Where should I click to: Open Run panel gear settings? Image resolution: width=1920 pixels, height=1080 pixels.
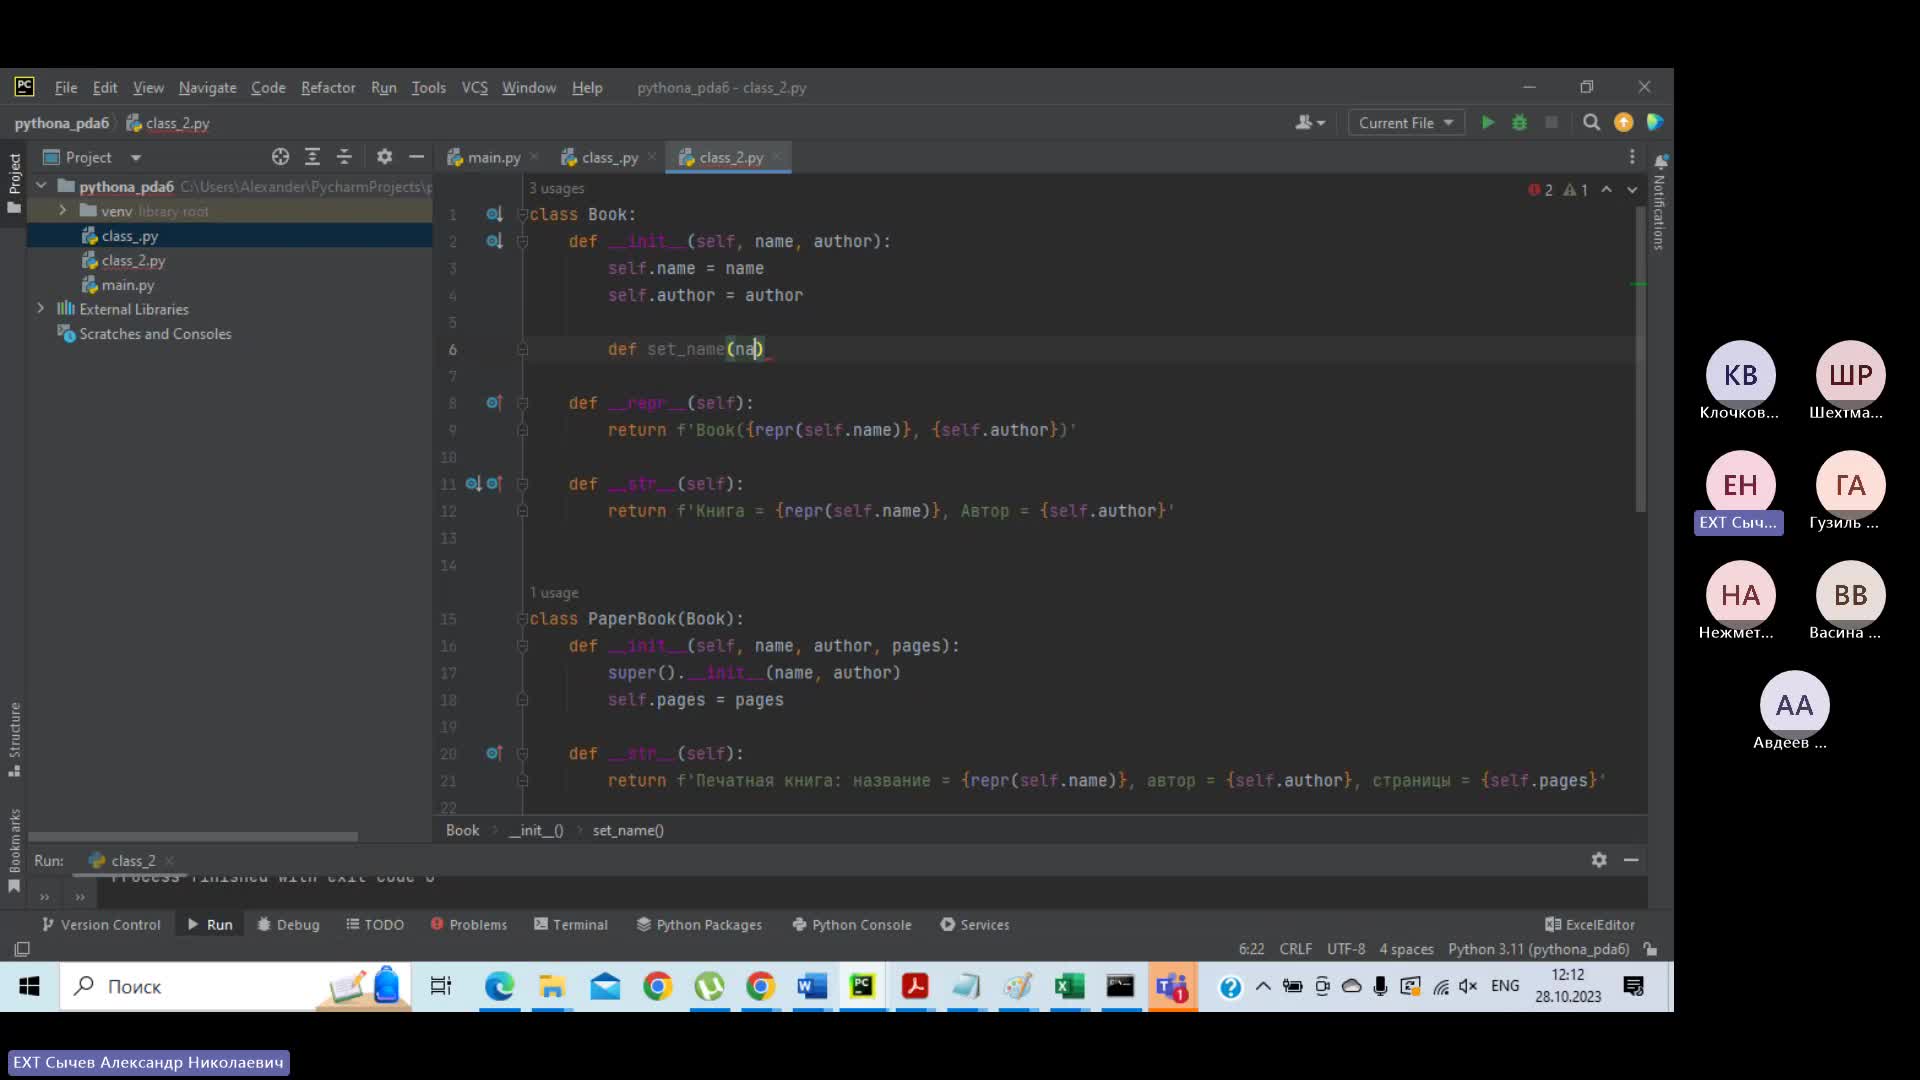click(1599, 860)
